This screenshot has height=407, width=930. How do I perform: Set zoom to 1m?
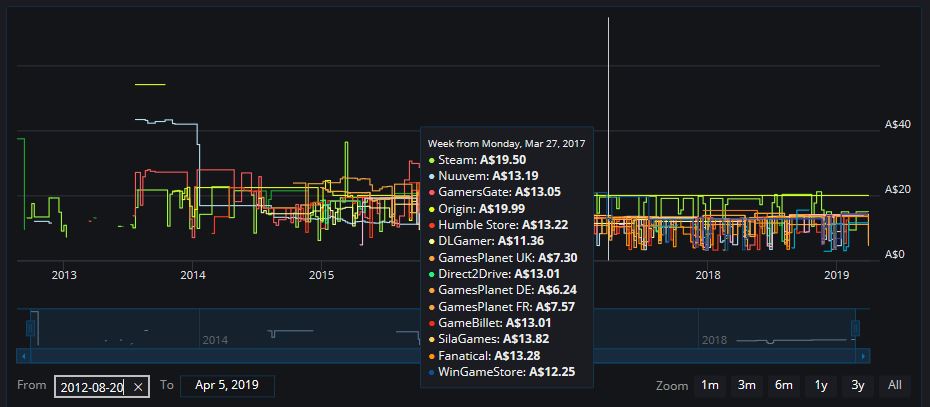pyautogui.click(x=710, y=385)
